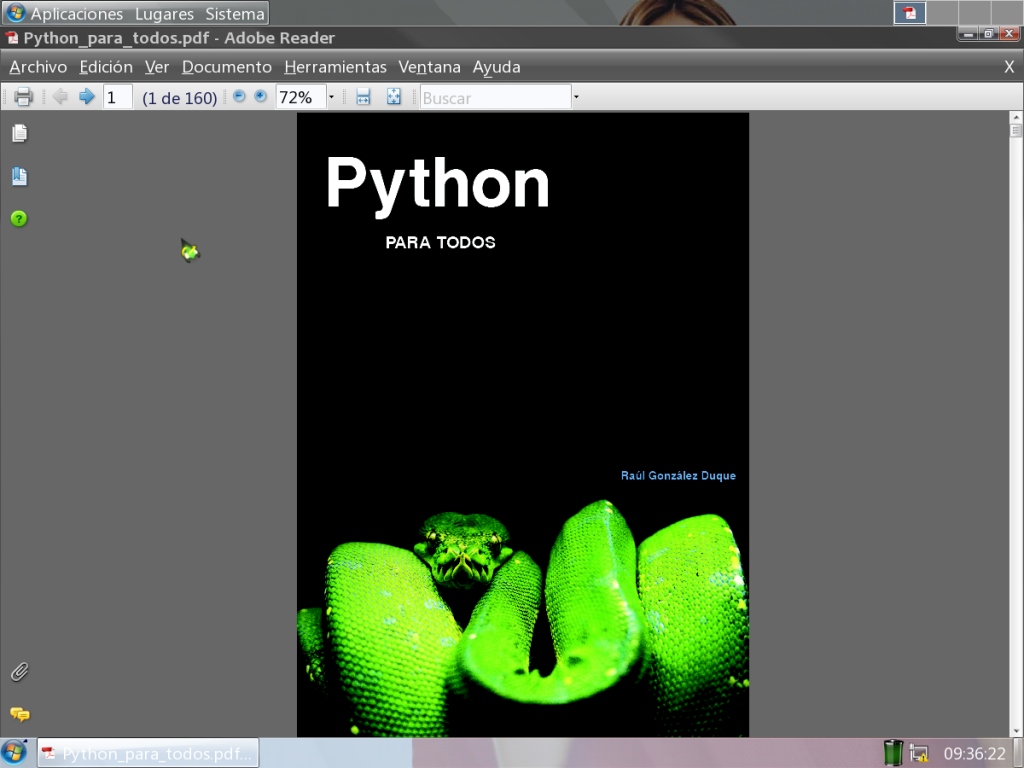Screen dimensions: 1024x768
Task: Click the Python_para_todos.pdf taskbar button
Action: point(148,754)
